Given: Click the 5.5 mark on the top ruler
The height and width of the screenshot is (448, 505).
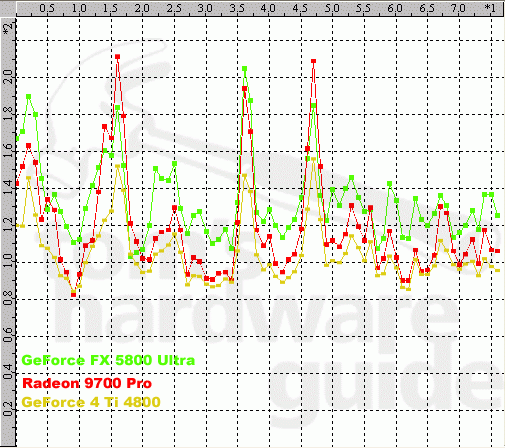Looking at the screenshot, I should coord(363,8).
